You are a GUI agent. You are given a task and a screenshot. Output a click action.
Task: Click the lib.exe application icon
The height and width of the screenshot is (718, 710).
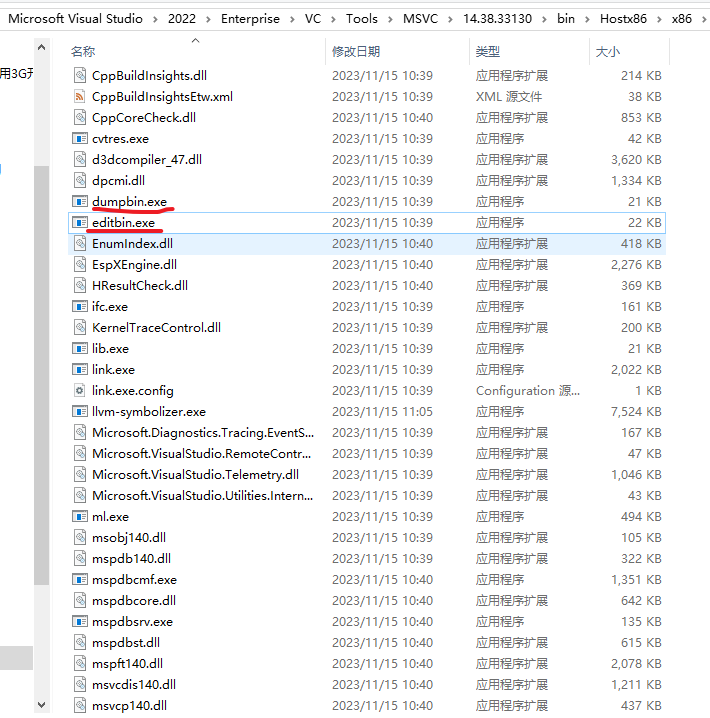80,348
